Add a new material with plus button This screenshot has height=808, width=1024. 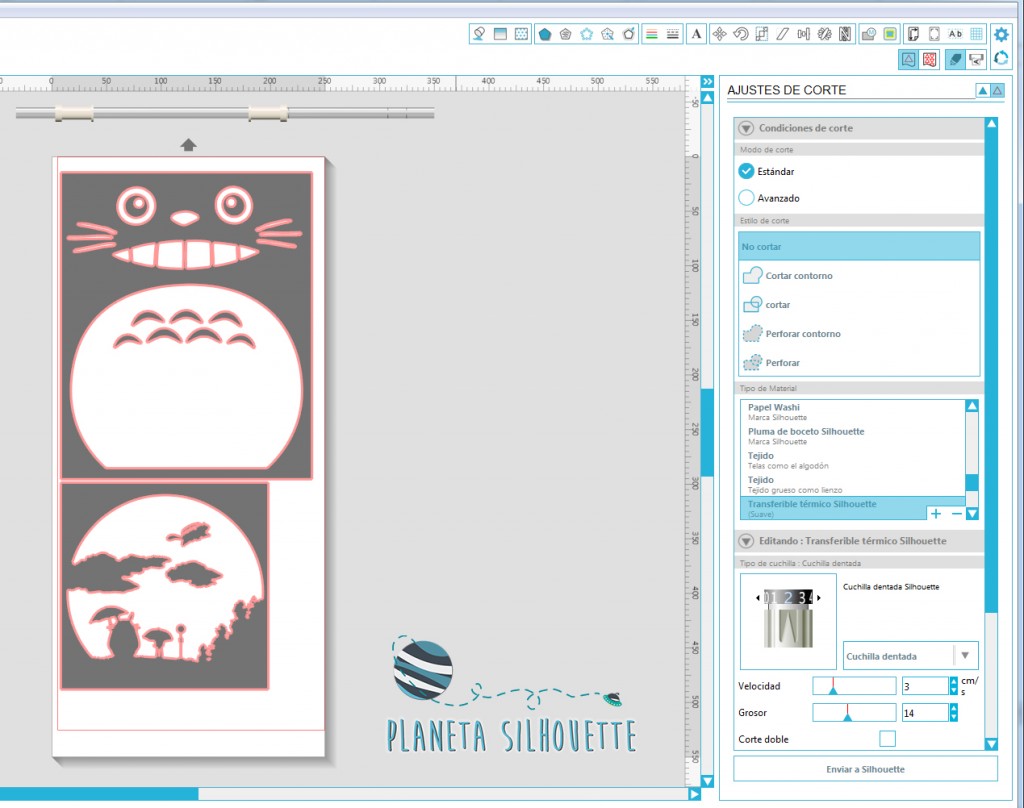click(x=936, y=513)
